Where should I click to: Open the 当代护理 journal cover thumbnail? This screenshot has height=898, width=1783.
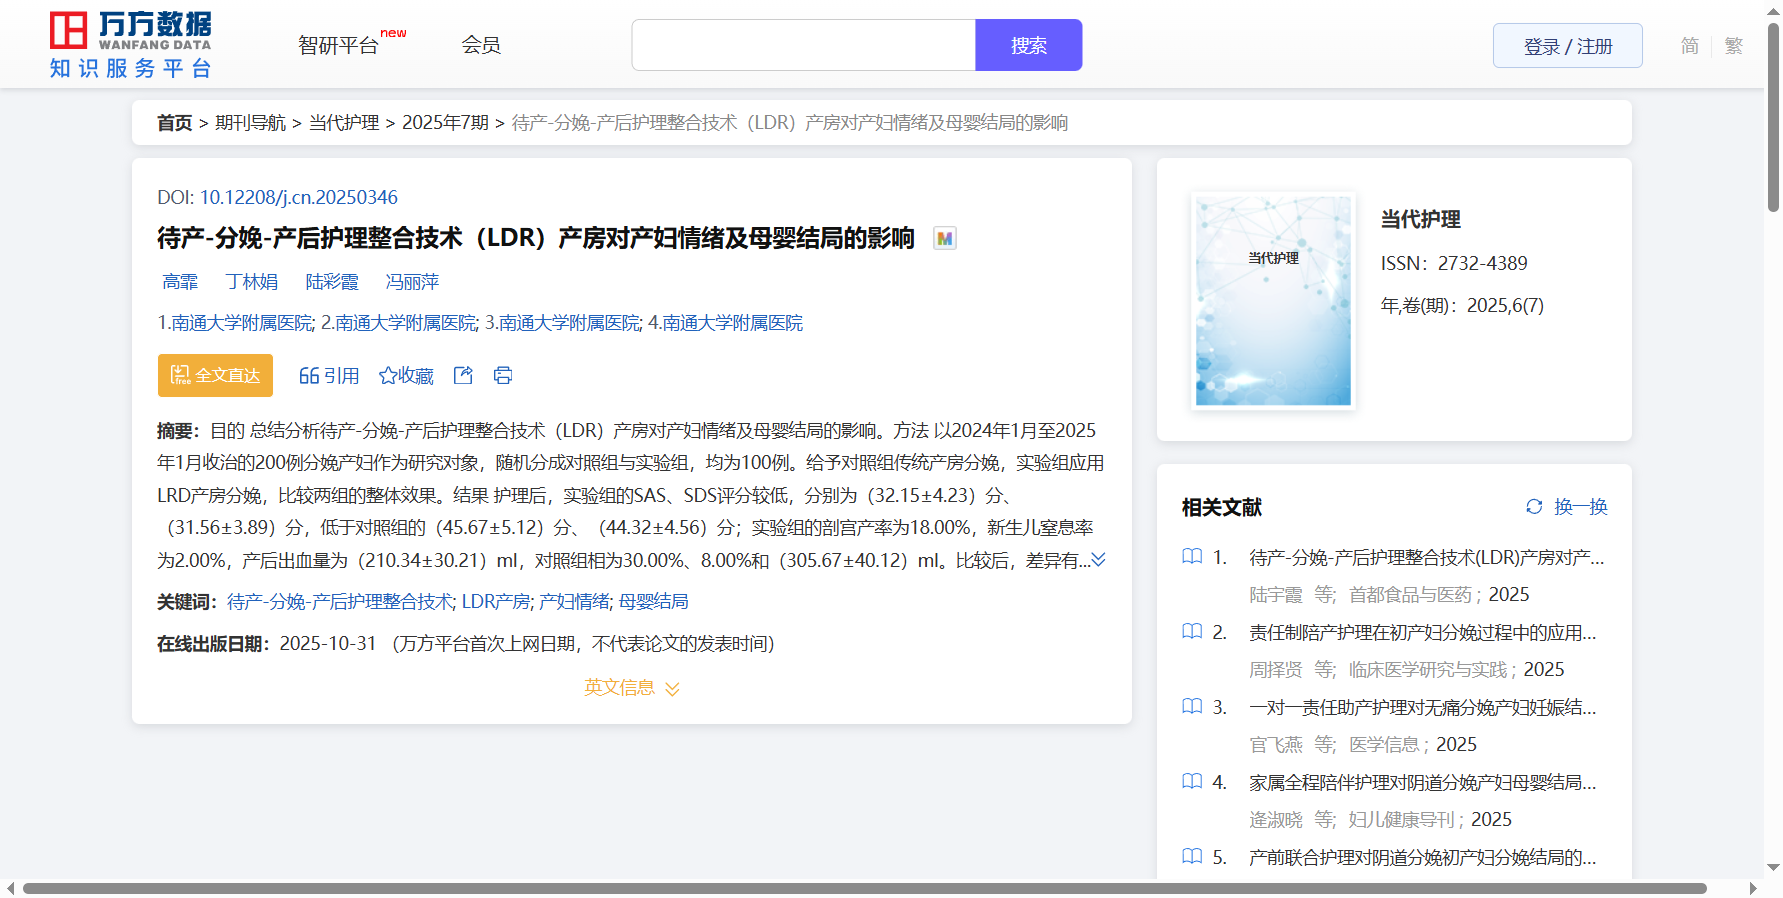tap(1273, 300)
